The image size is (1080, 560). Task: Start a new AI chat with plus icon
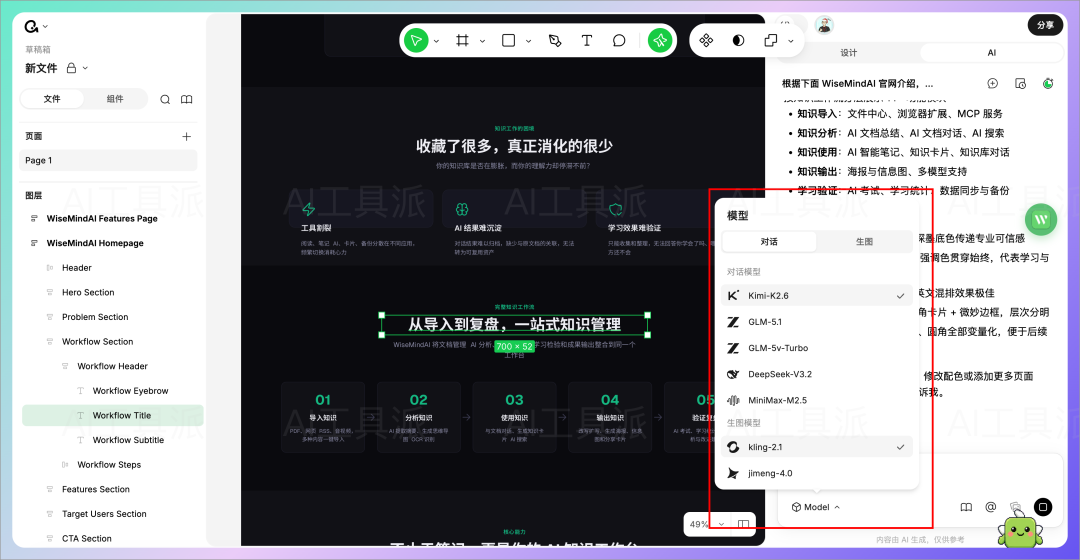tap(993, 83)
